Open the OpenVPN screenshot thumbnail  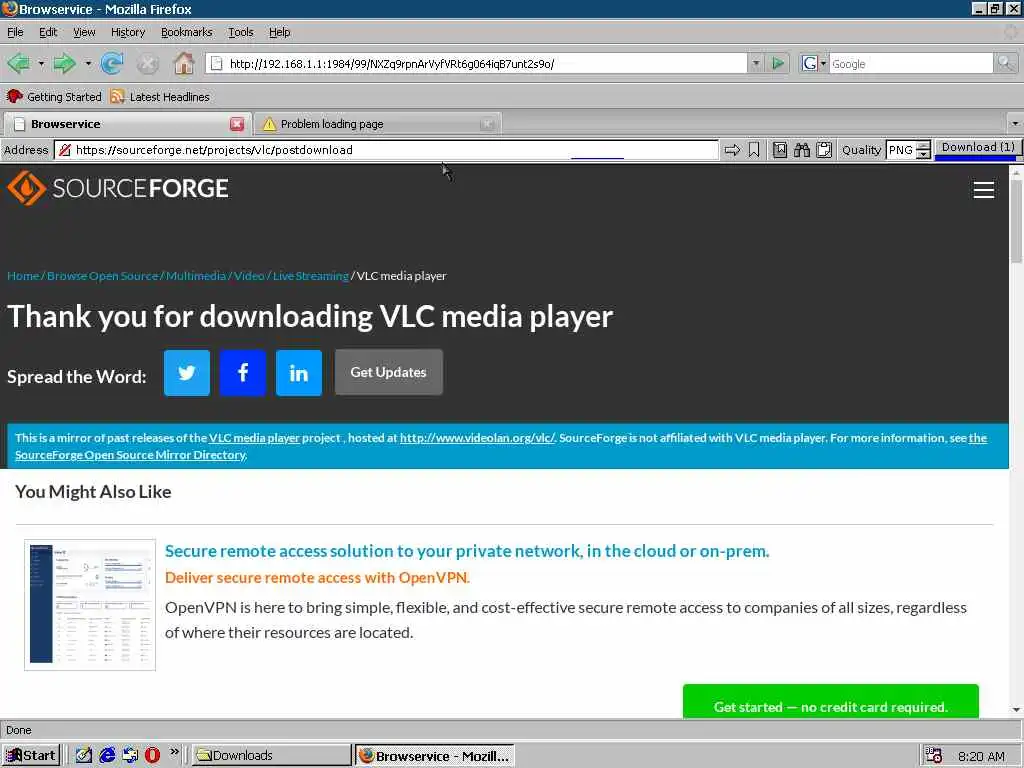coord(90,605)
